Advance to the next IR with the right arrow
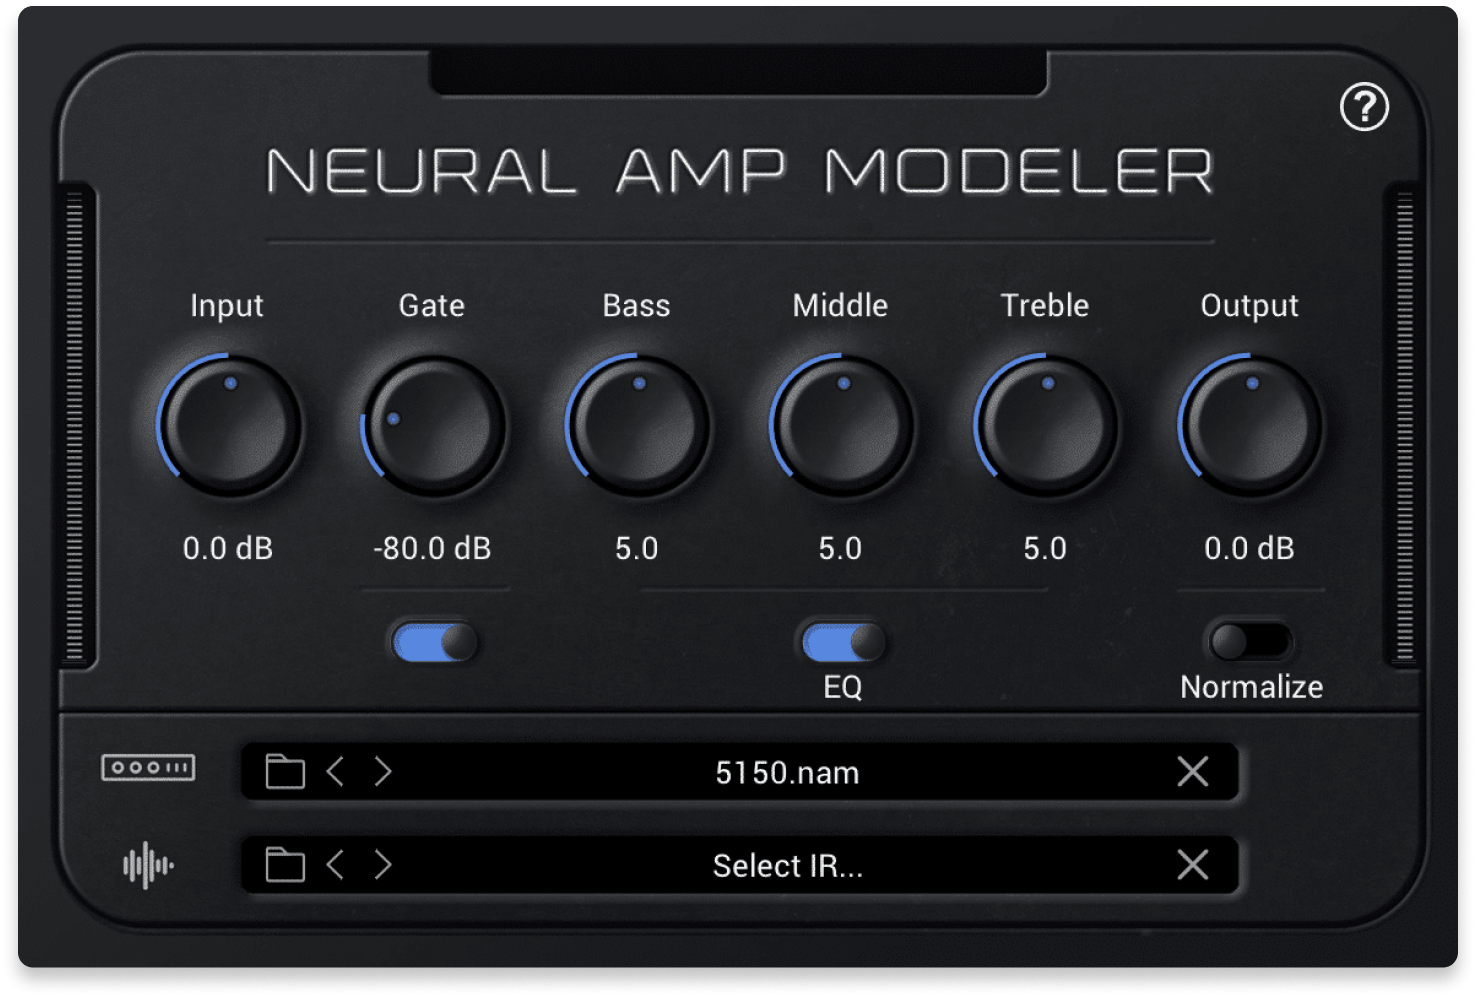 click(x=383, y=864)
